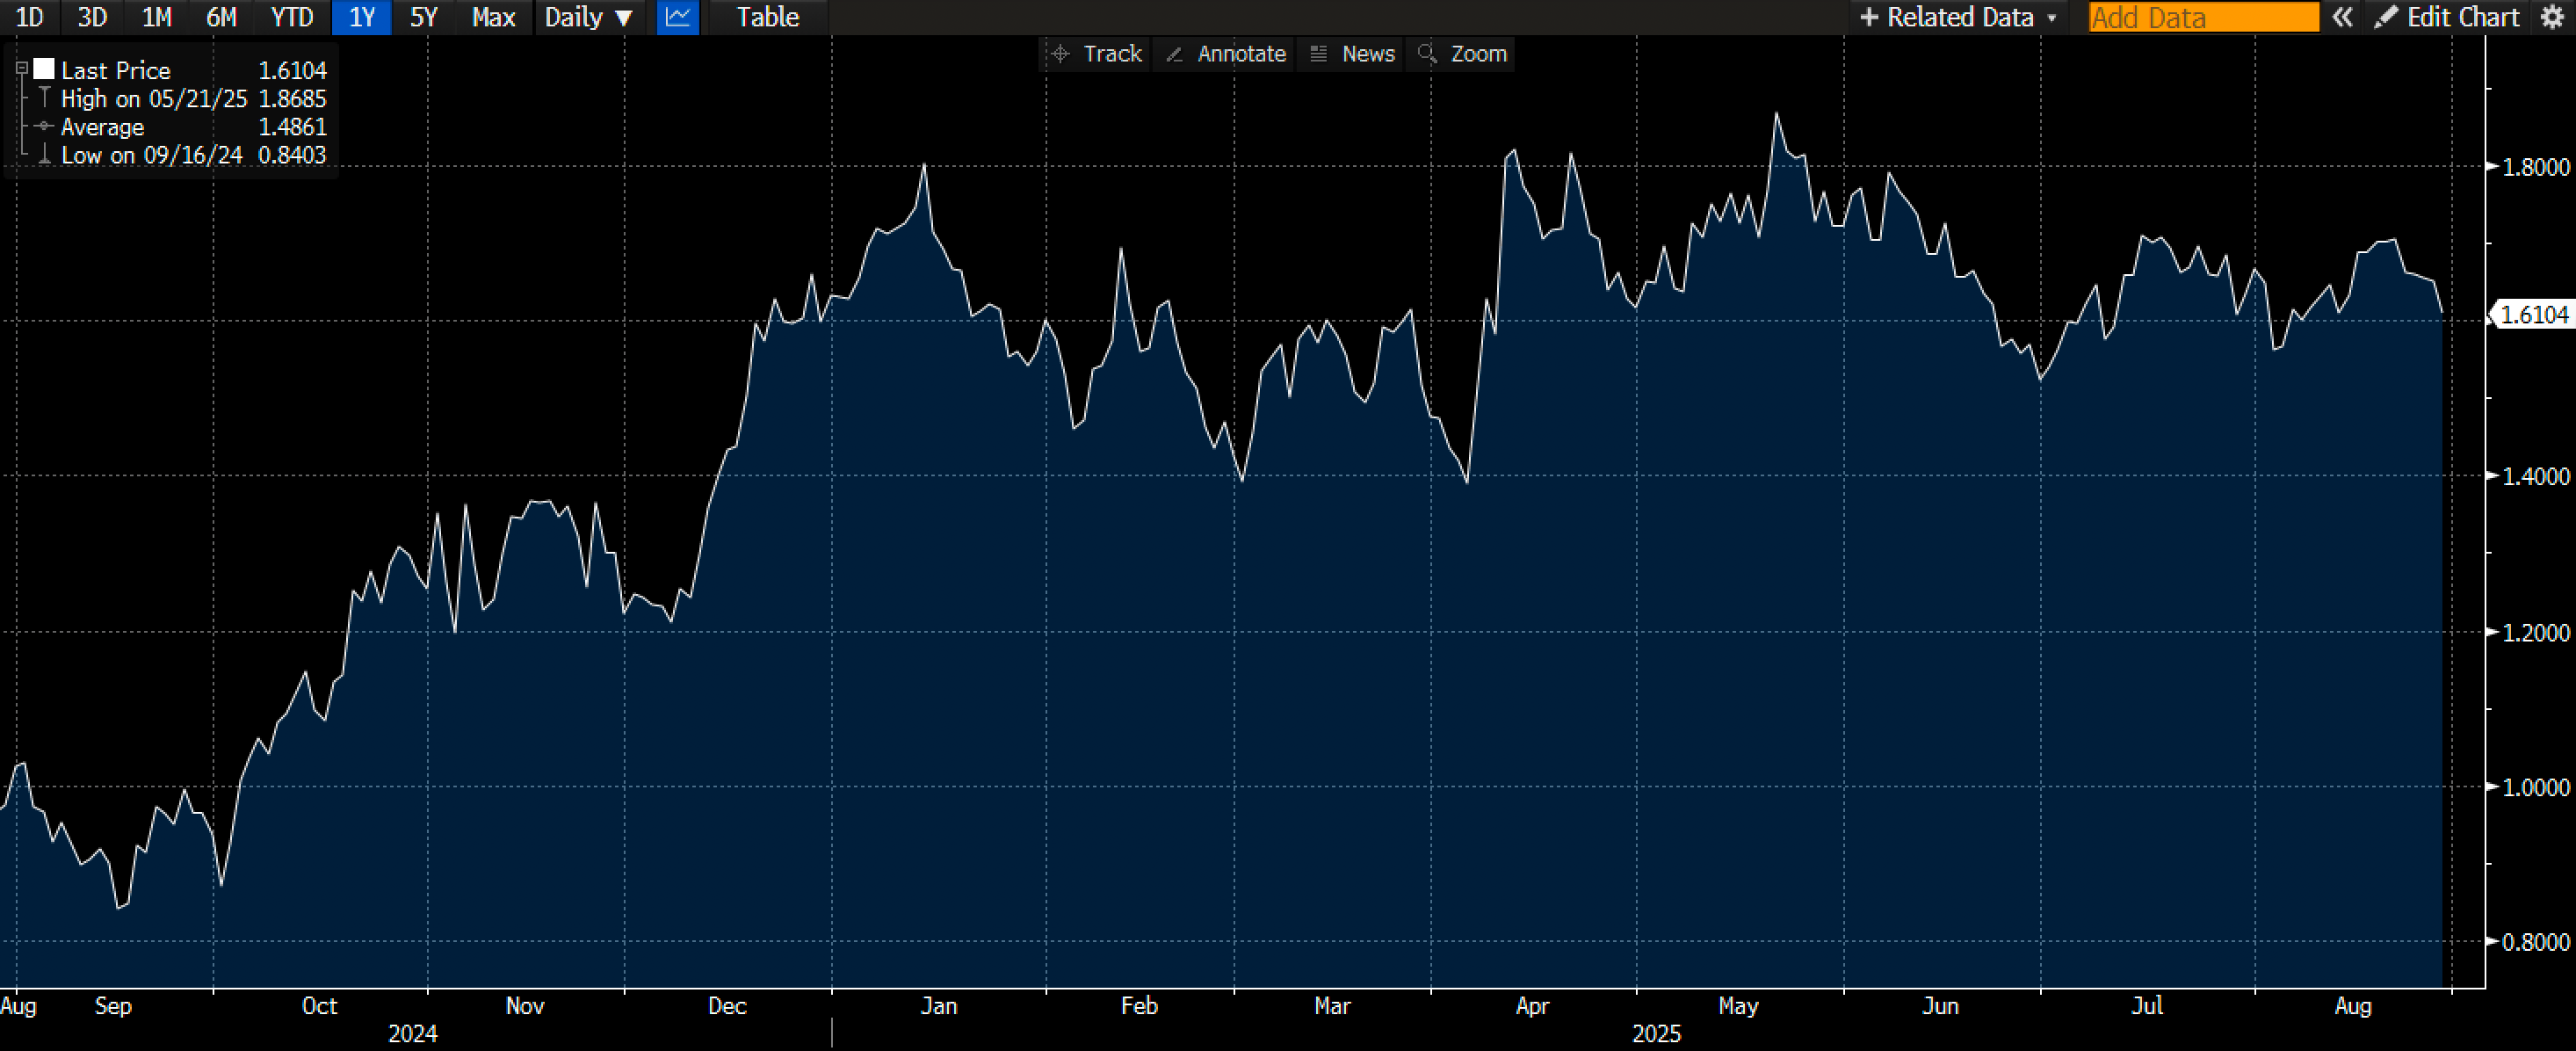Click the double left chevron icon

[2342, 17]
